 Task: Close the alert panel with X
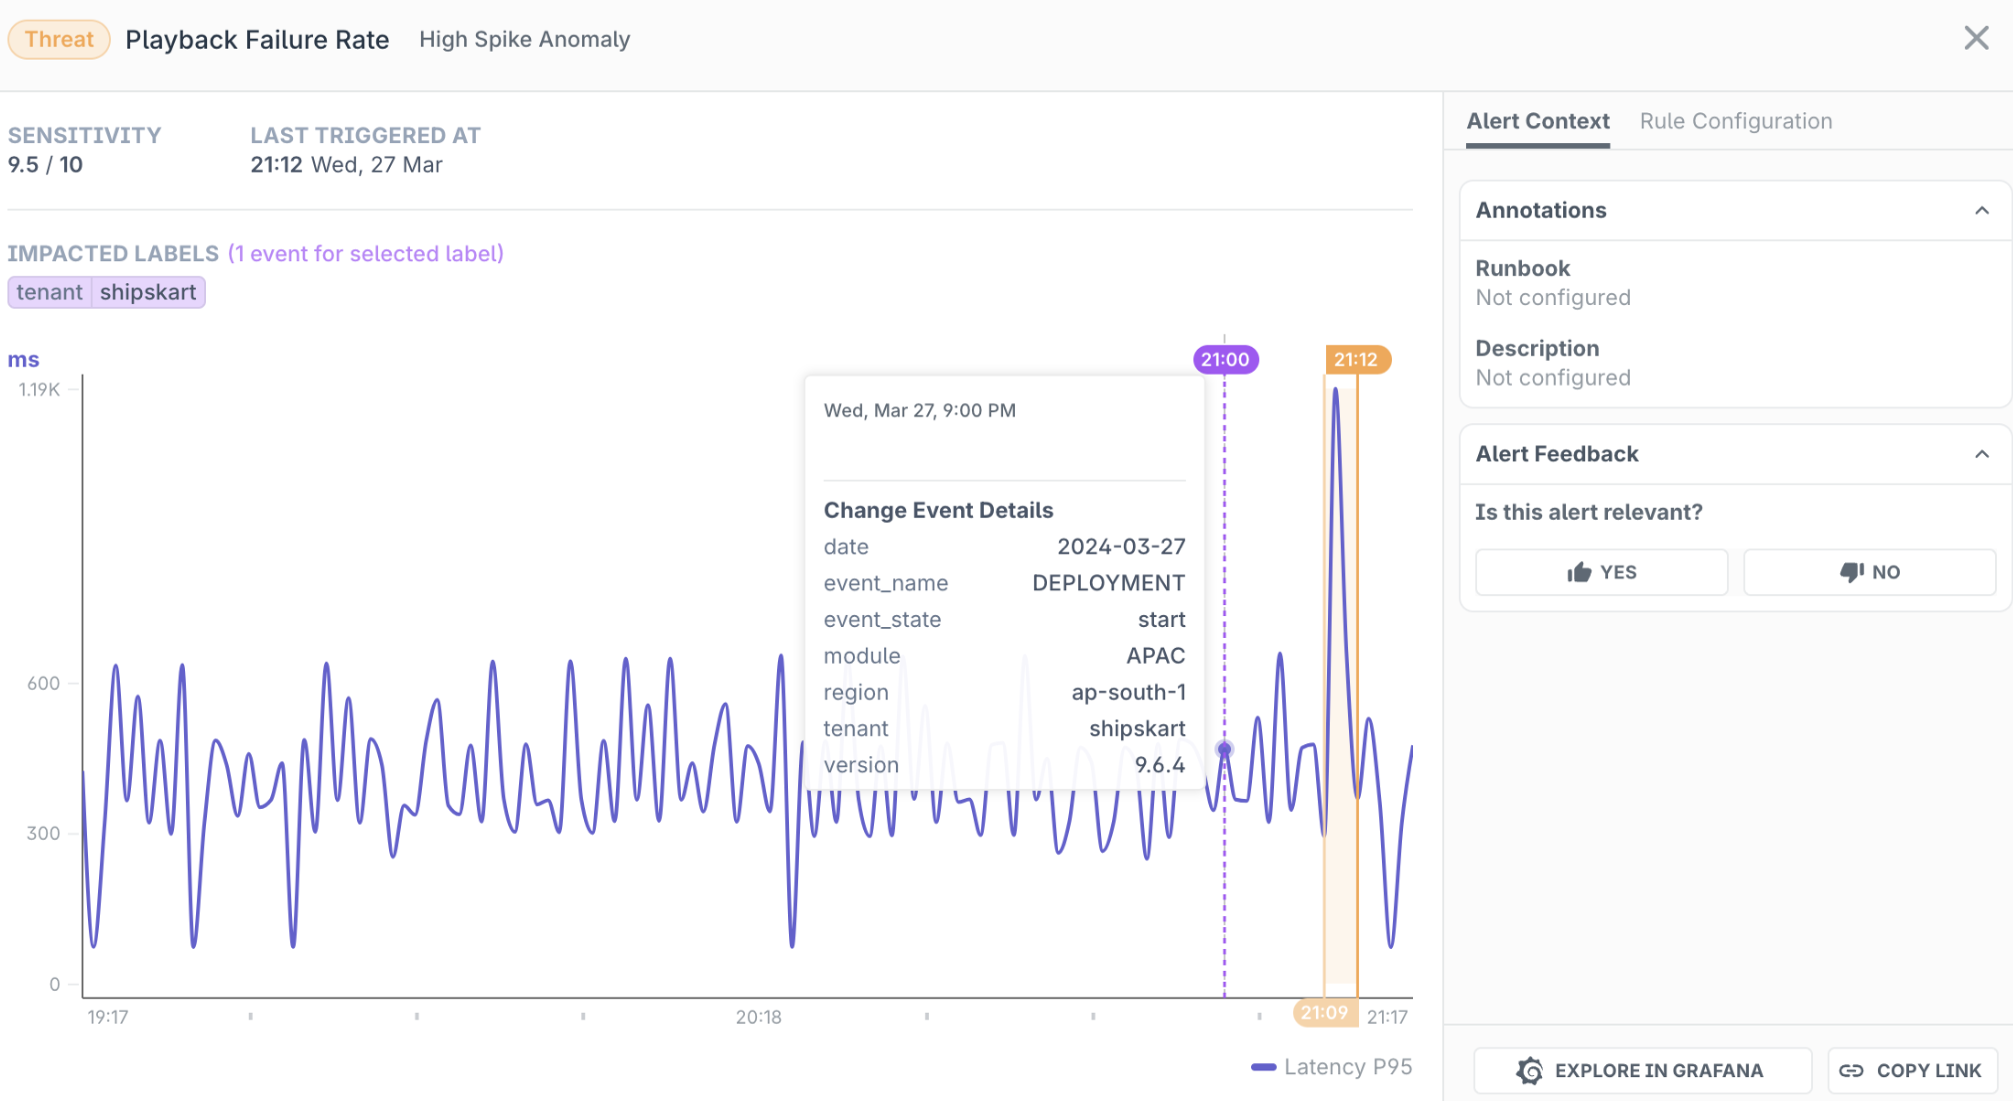click(1976, 38)
